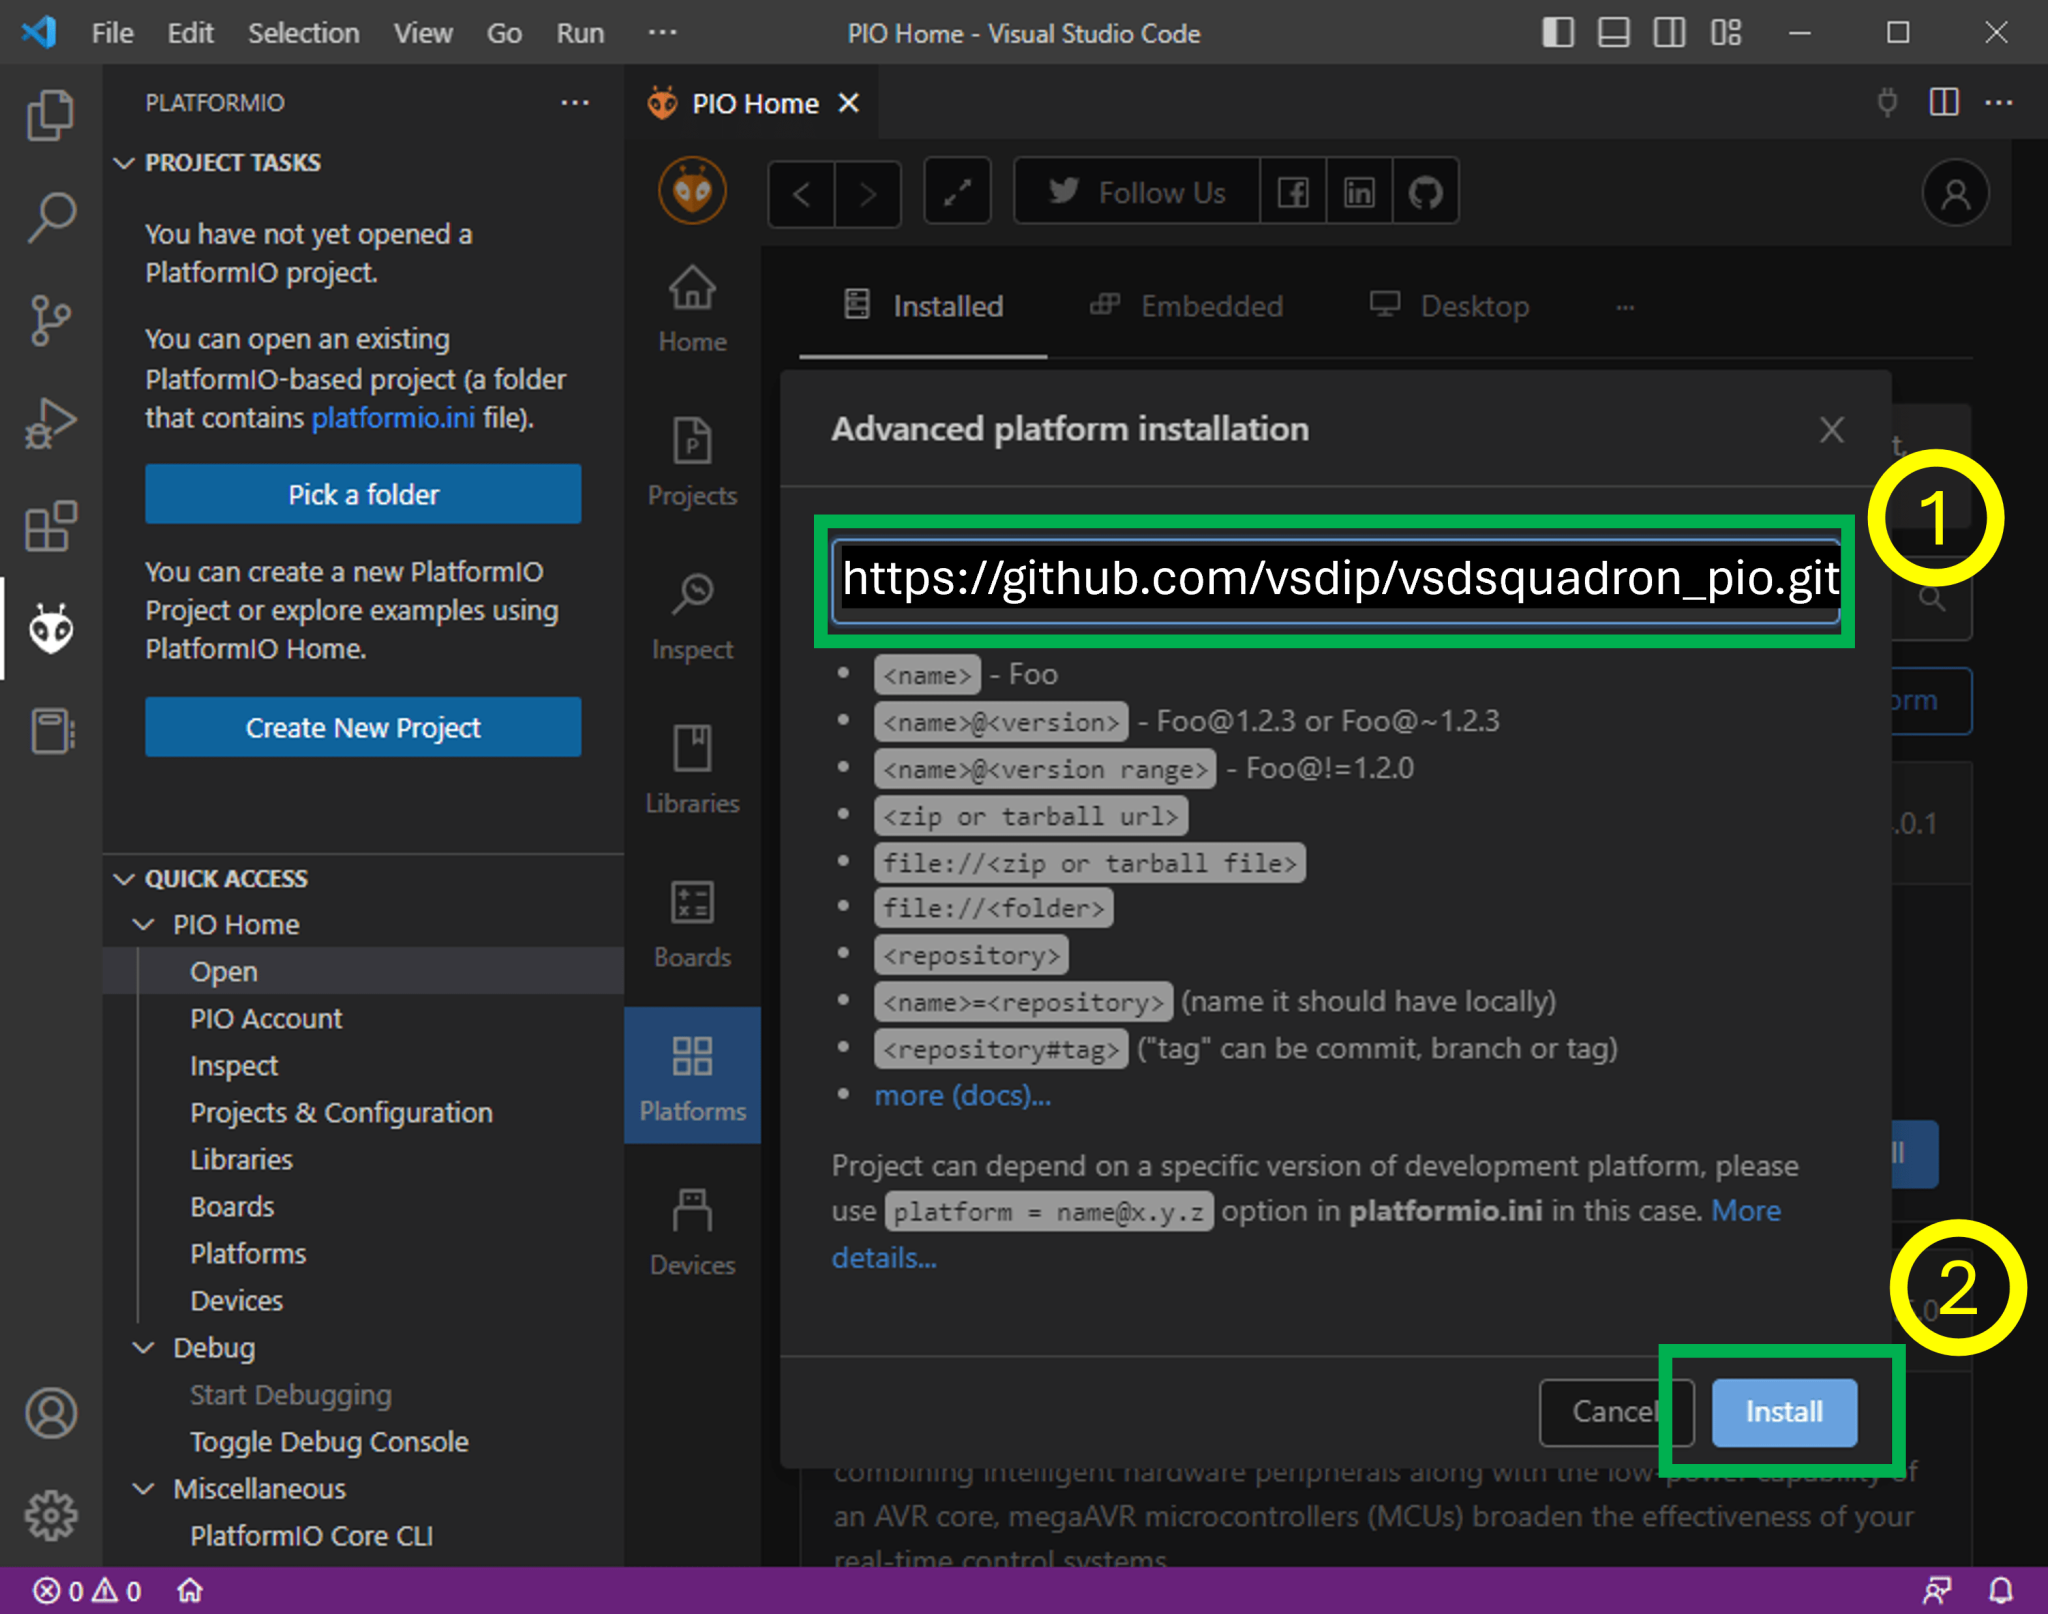Collapse the Debug tree group

145,1347
